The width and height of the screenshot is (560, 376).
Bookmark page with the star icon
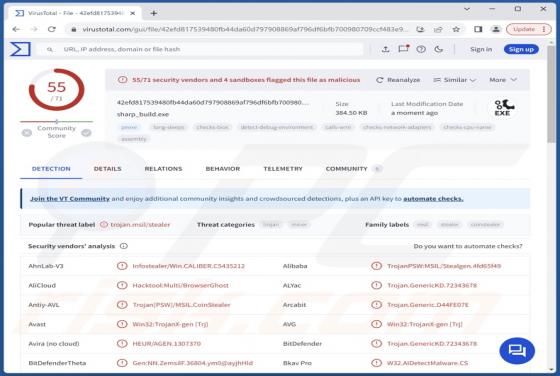coord(456,29)
